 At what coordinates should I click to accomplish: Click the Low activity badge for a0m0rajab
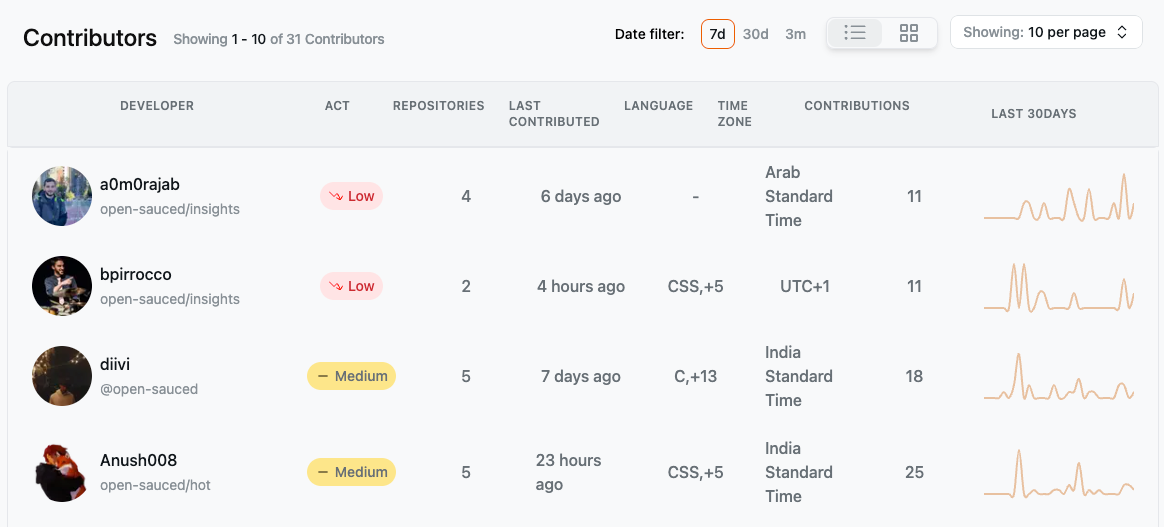(352, 196)
